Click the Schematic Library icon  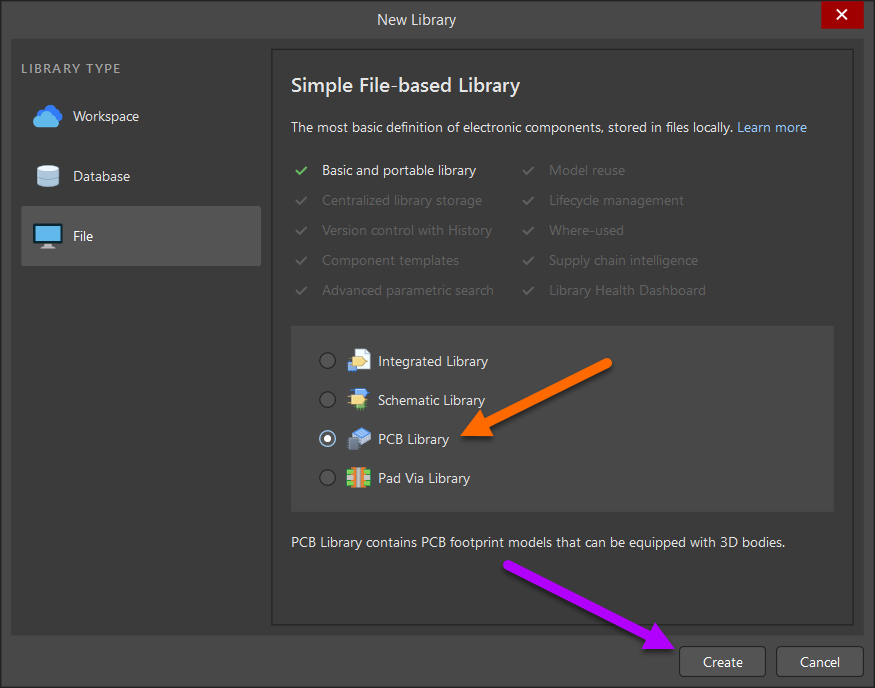pos(358,400)
